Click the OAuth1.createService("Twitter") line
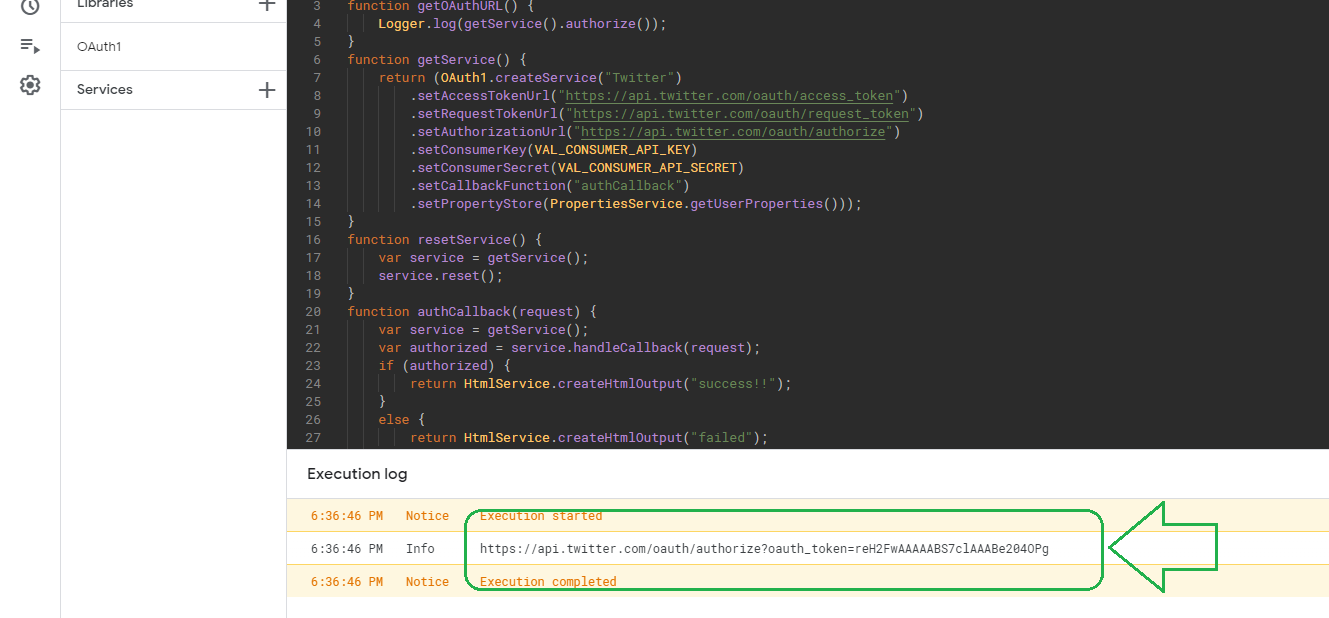The height and width of the screenshot is (618, 1329). pyautogui.click(x=530, y=78)
